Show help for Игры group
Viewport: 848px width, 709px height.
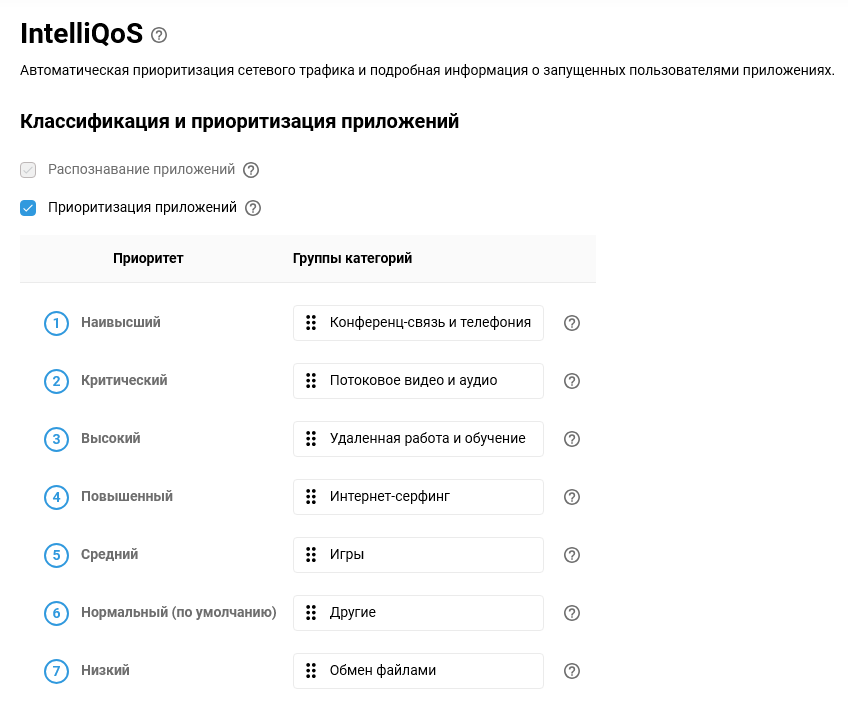[572, 555]
